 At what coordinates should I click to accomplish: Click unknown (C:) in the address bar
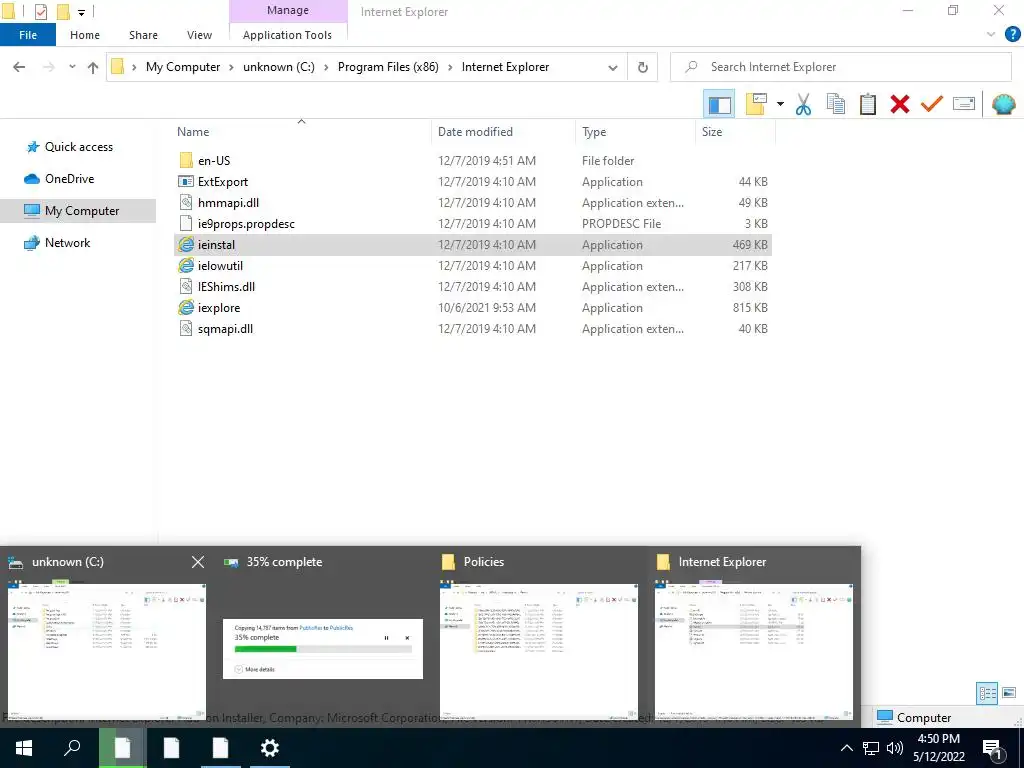click(279, 67)
